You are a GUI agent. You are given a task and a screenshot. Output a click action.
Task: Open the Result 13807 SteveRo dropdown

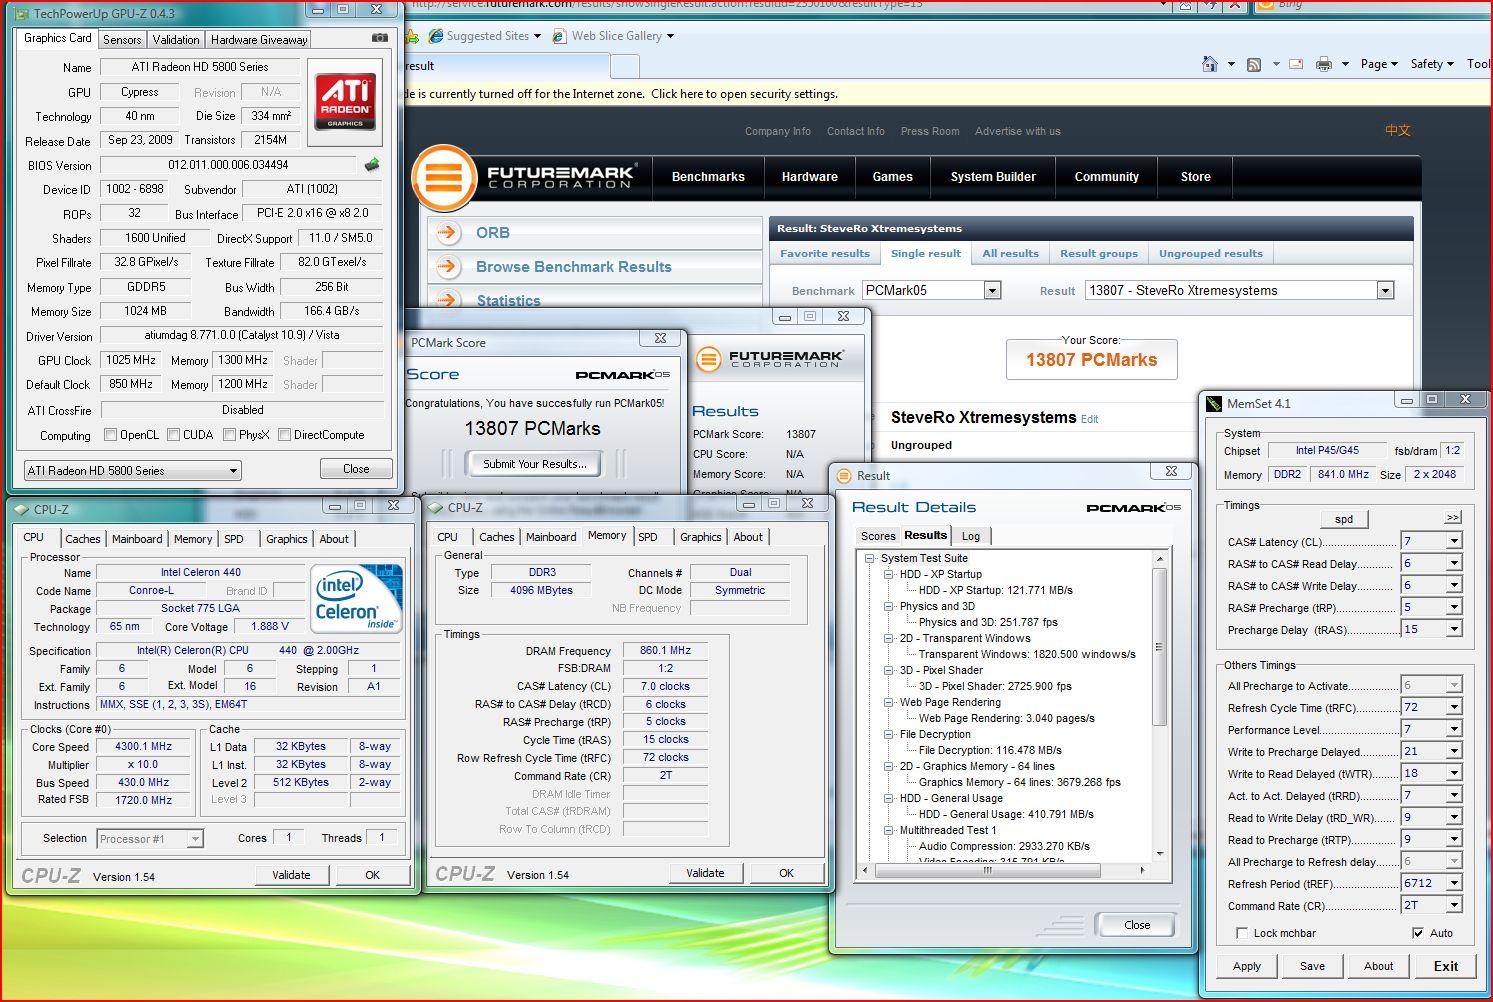[1239, 290]
